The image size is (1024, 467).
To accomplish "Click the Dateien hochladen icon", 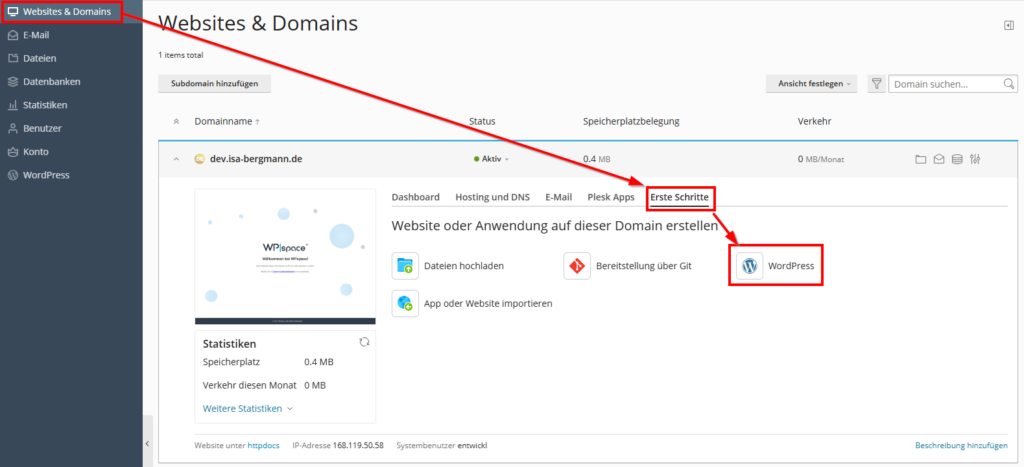I will [405, 266].
